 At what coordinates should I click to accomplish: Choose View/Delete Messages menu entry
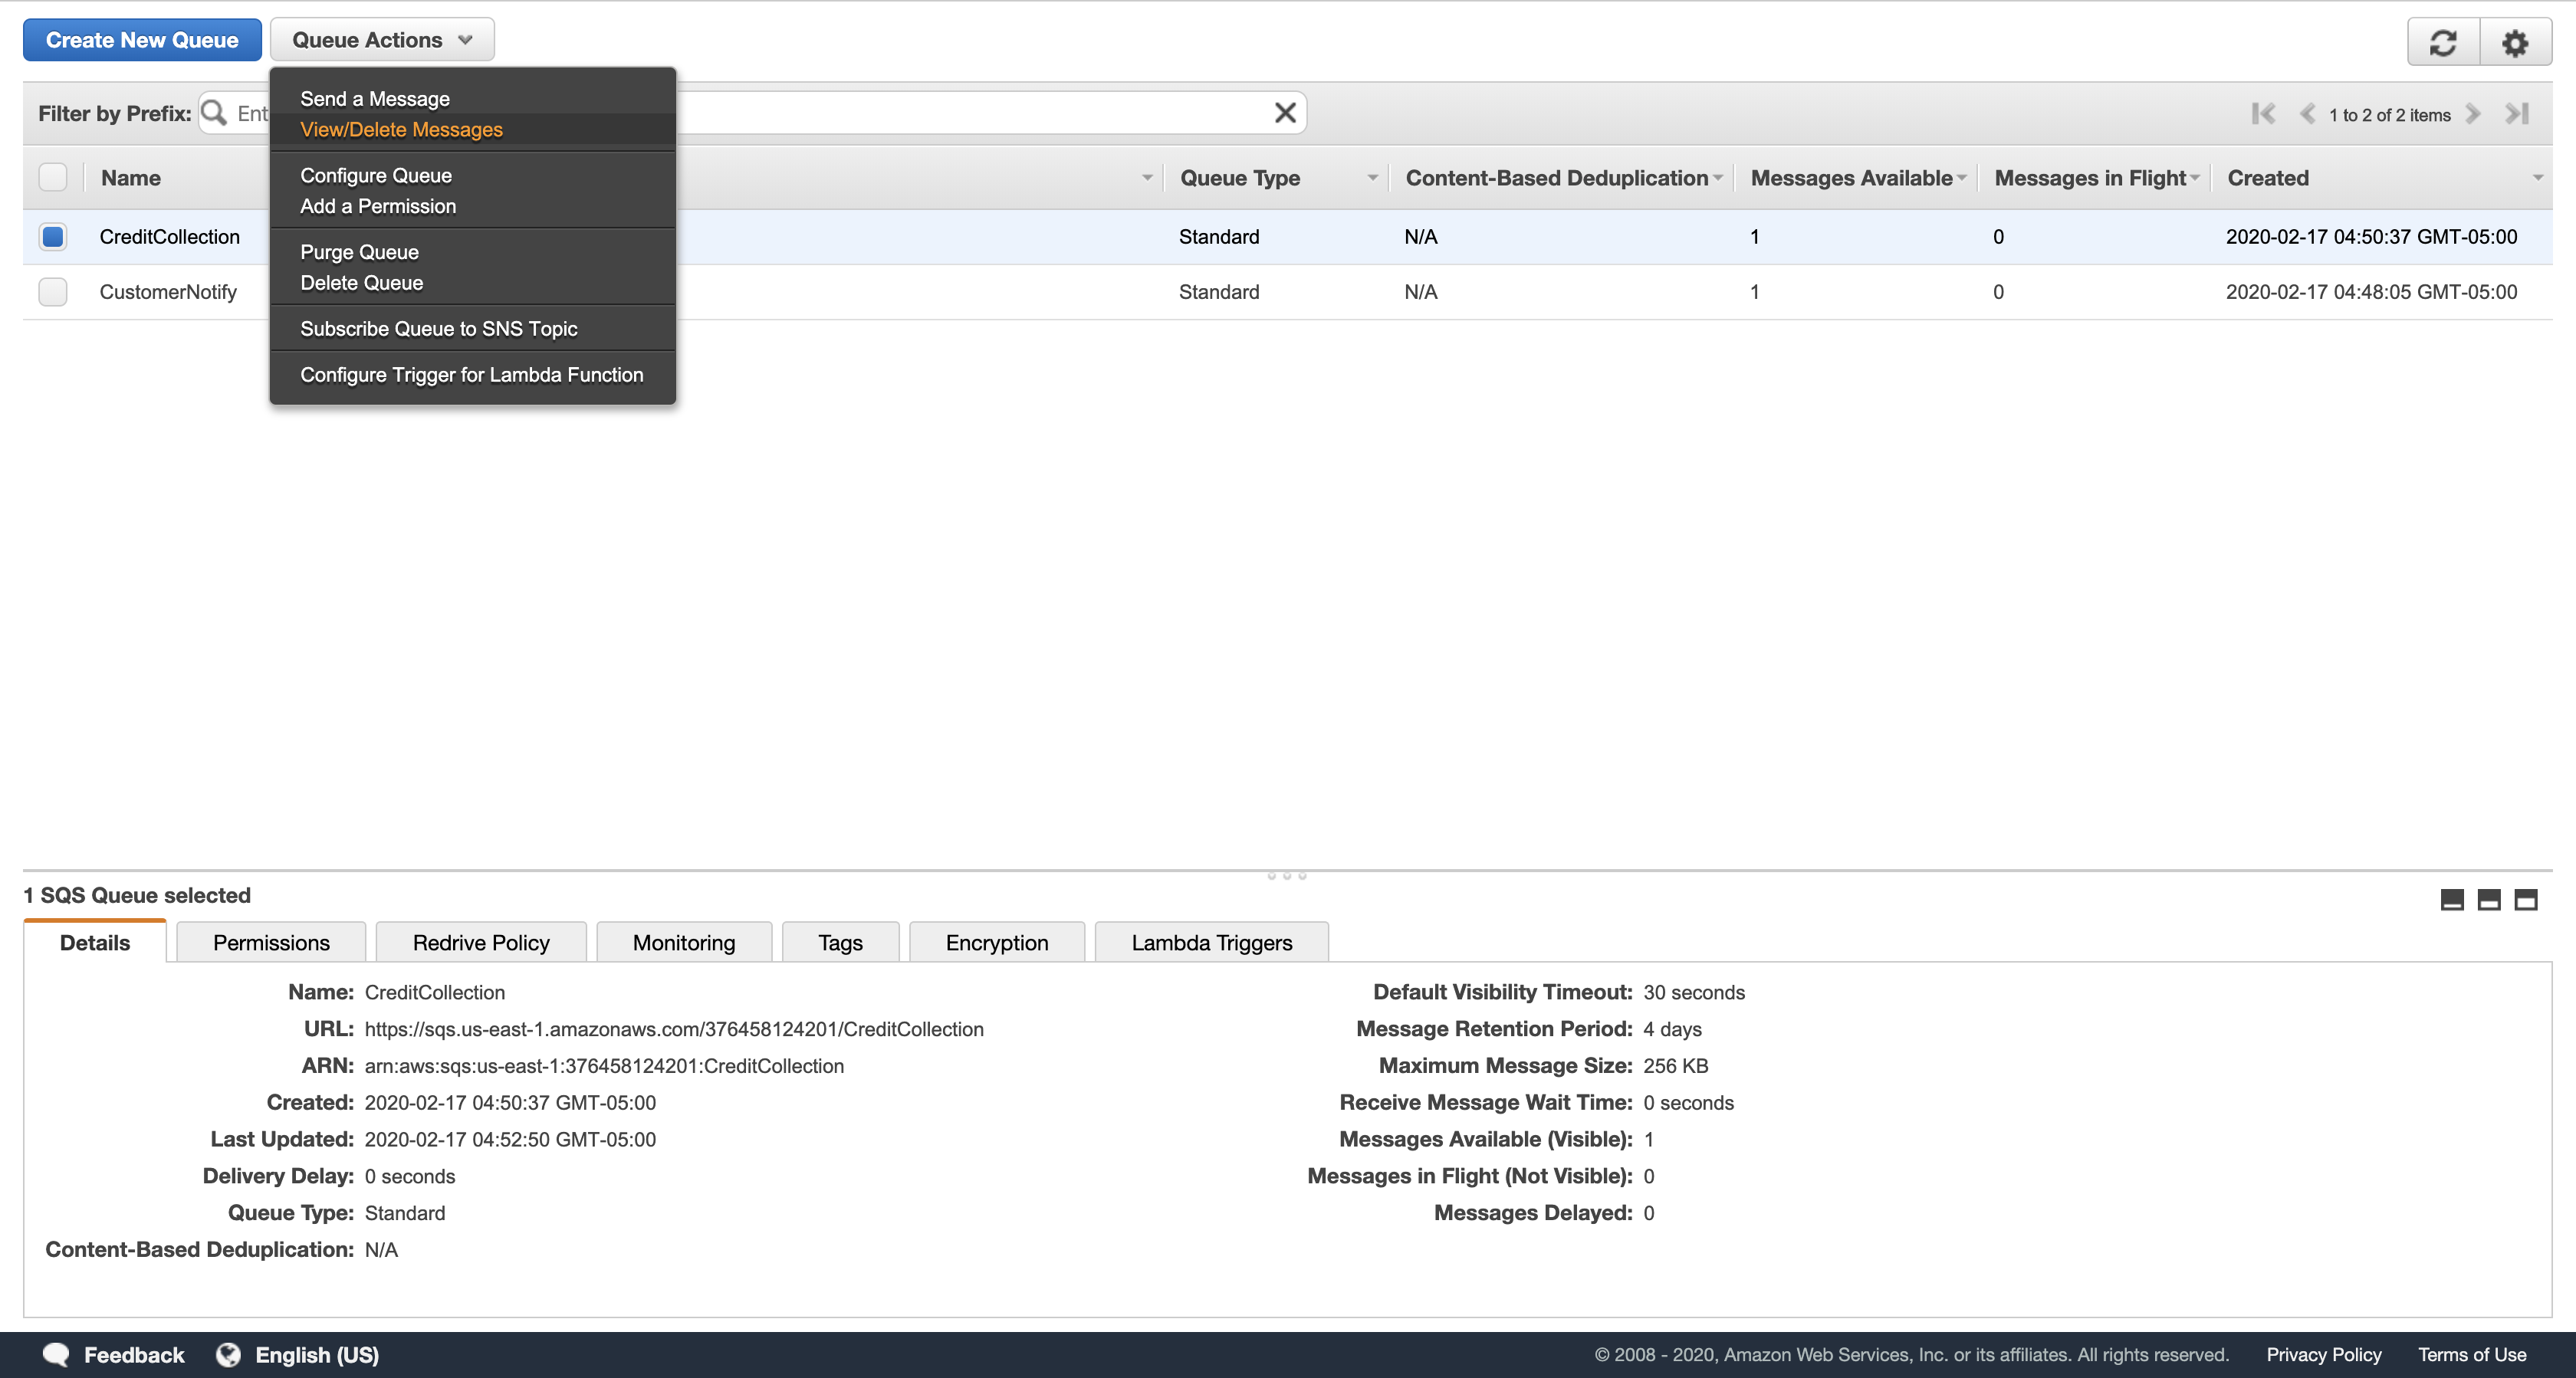point(401,130)
